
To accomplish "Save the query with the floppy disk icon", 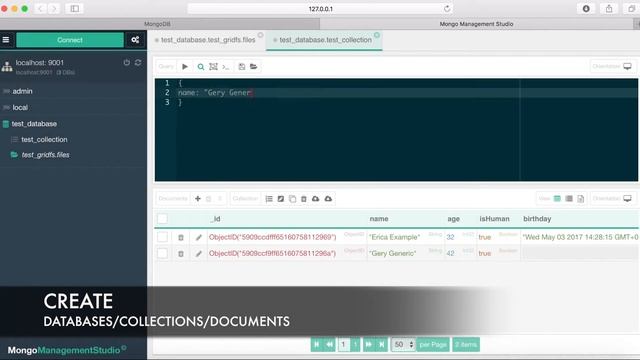I will (x=242, y=67).
